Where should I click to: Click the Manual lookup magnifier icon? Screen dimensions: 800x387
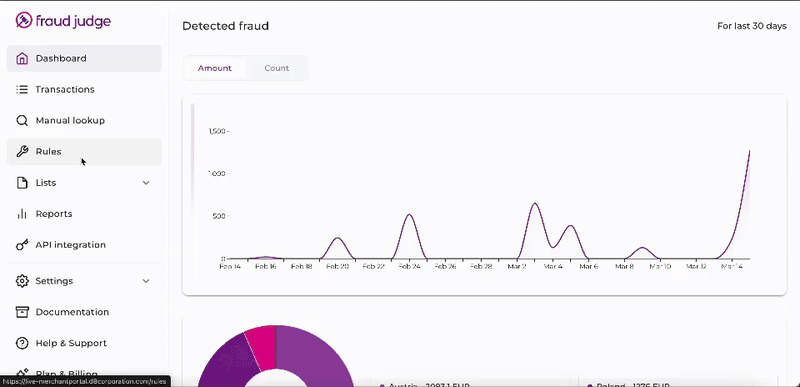click(22, 120)
